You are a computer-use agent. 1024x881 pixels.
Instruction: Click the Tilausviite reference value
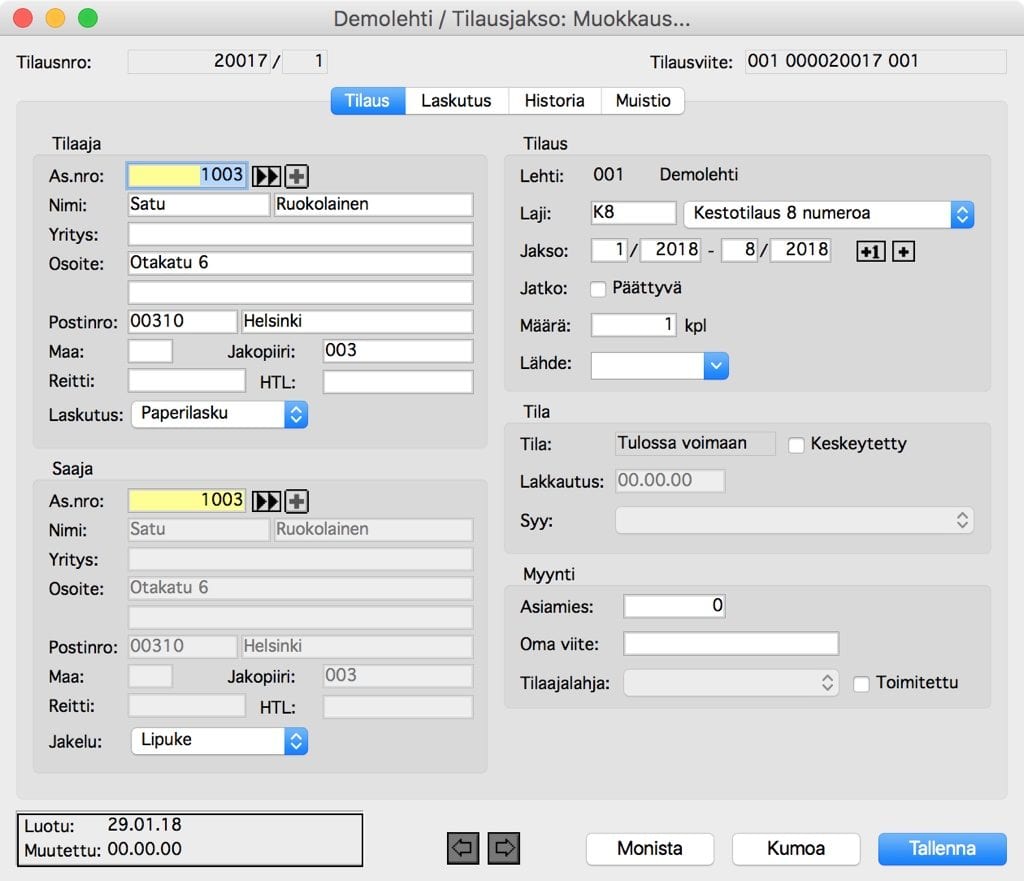[875, 62]
